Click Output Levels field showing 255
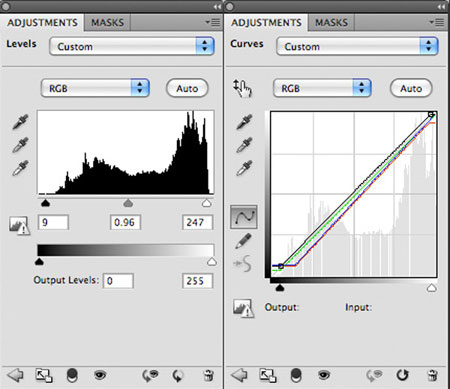Screen dimensions: 450x389 [x=197, y=281]
